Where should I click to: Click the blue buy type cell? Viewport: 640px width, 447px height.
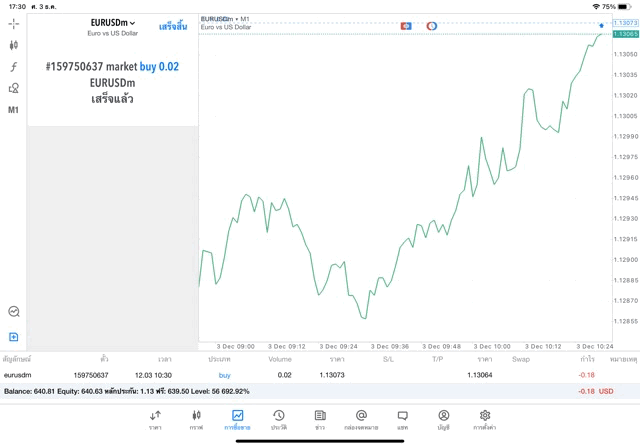pos(224,375)
